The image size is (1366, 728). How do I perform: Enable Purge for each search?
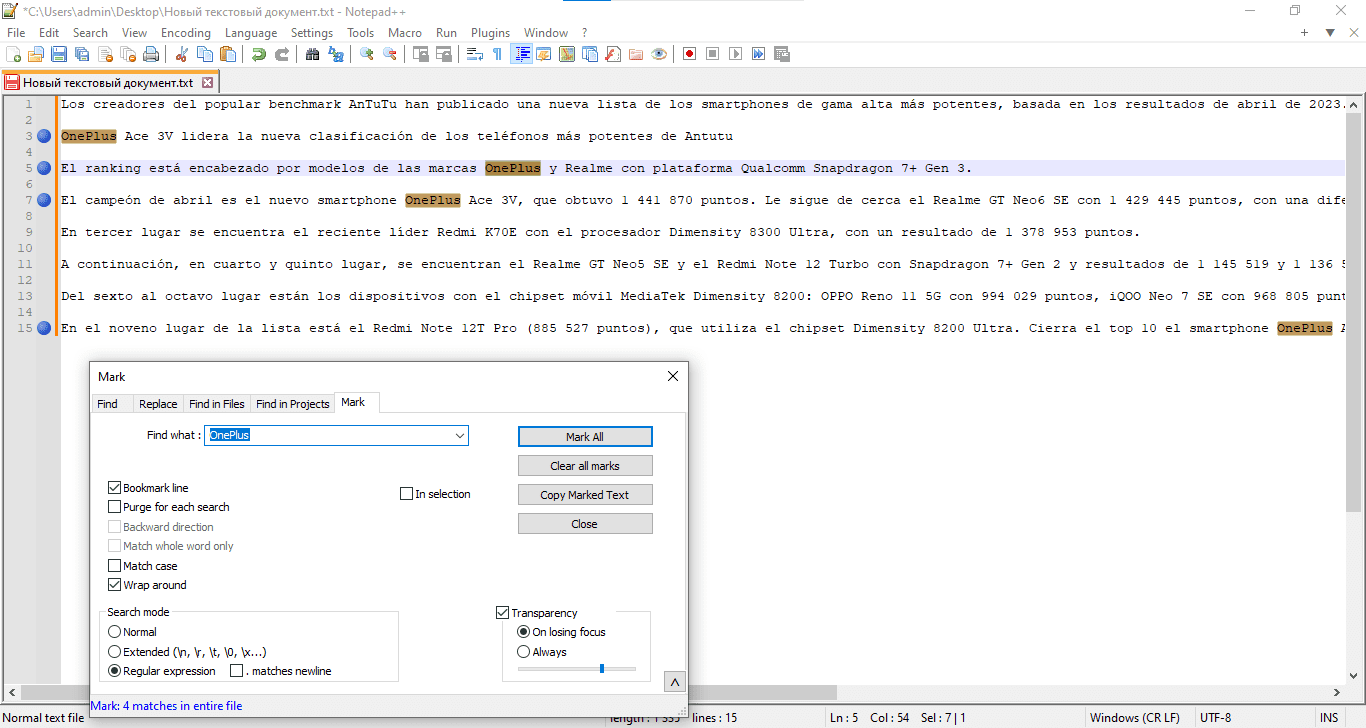click(x=114, y=507)
